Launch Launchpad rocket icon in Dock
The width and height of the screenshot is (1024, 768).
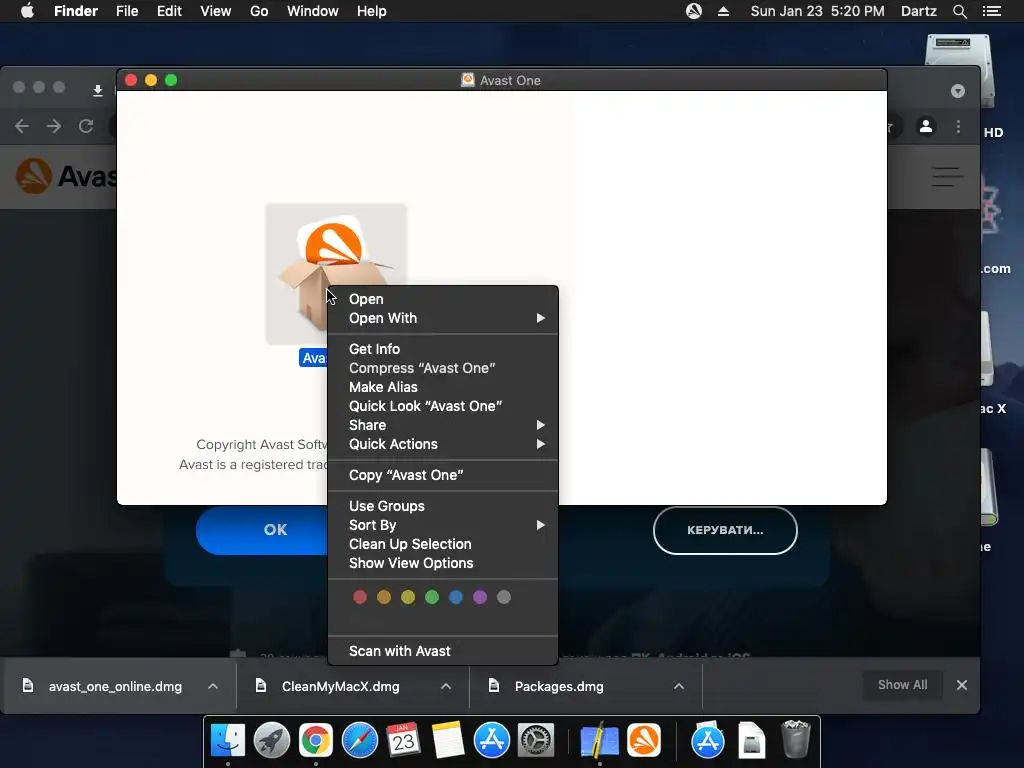pyautogui.click(x=272, y=741)
